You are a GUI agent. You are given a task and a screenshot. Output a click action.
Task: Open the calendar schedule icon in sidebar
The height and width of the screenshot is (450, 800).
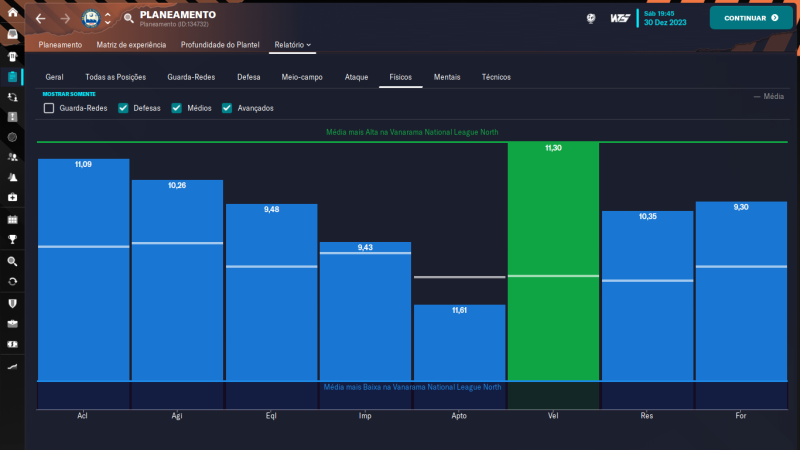click(x=12, y=218)
